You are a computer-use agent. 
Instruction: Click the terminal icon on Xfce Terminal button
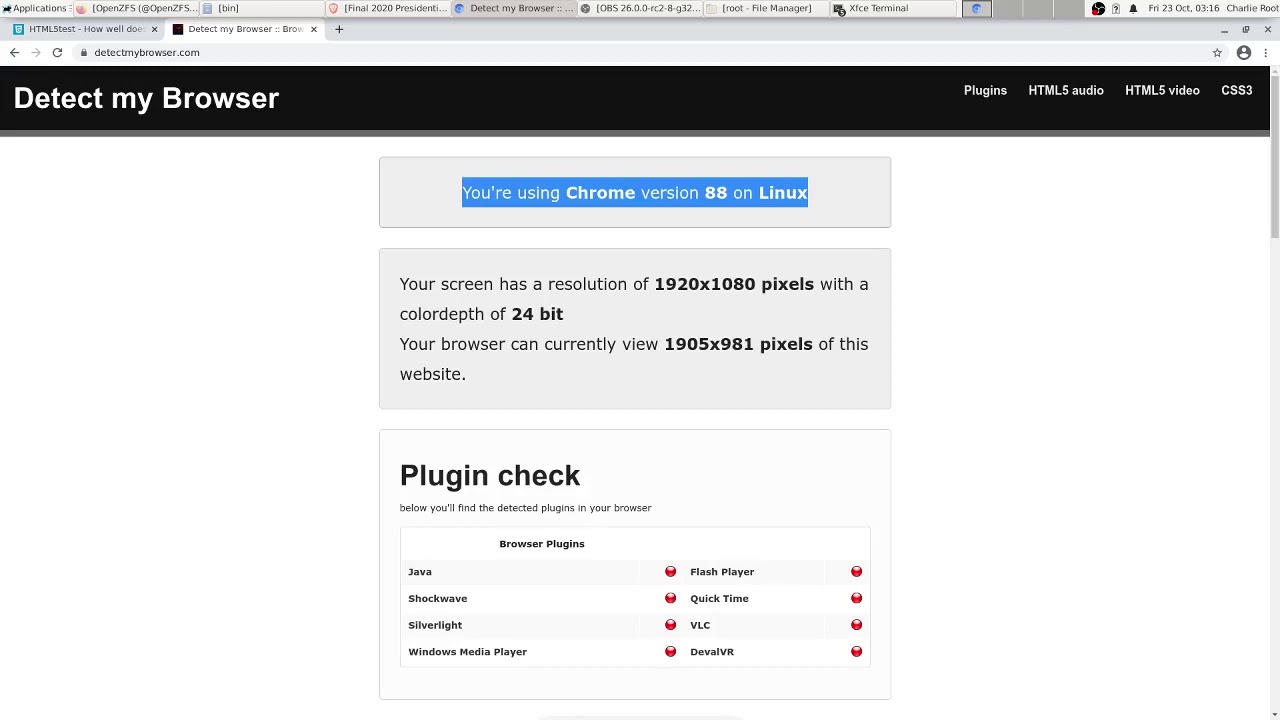(839, 8)
